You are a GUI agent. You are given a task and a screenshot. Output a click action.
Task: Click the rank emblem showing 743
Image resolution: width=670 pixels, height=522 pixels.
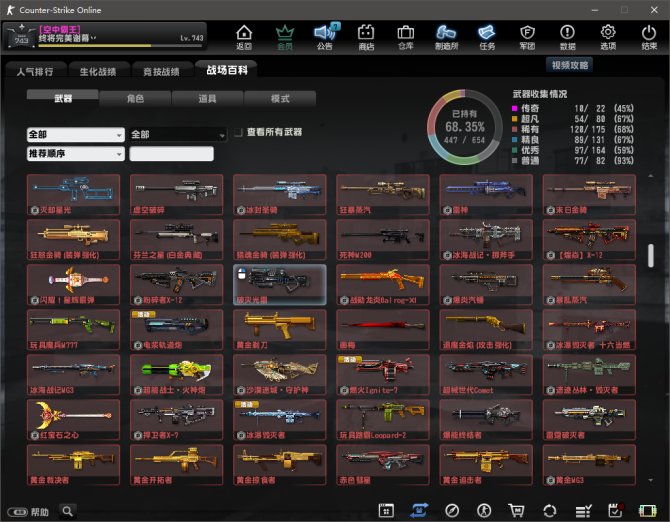pyautogui.click(x=21, y=36)
